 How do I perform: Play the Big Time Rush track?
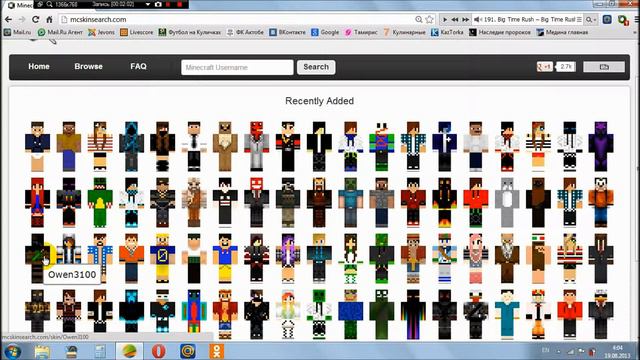[x=445, y=19]
